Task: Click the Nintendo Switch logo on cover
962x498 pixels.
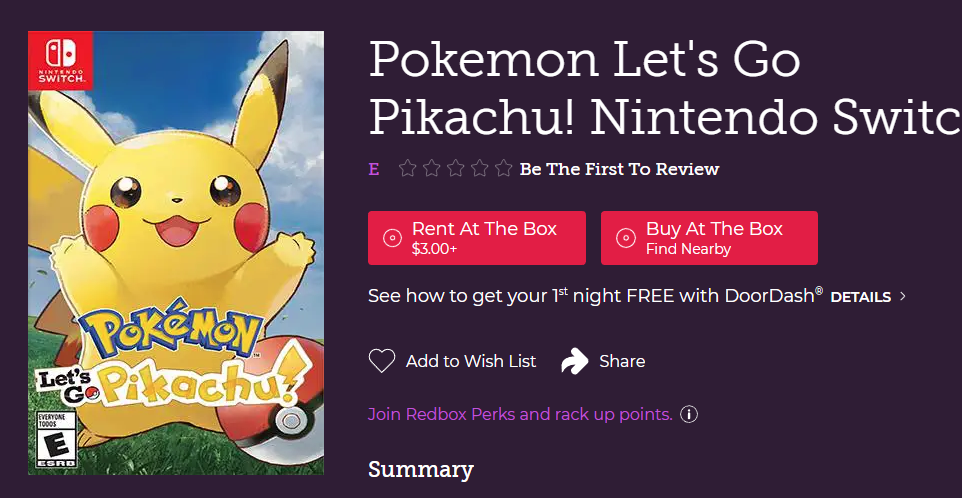Action: click(x=60, y=61)
